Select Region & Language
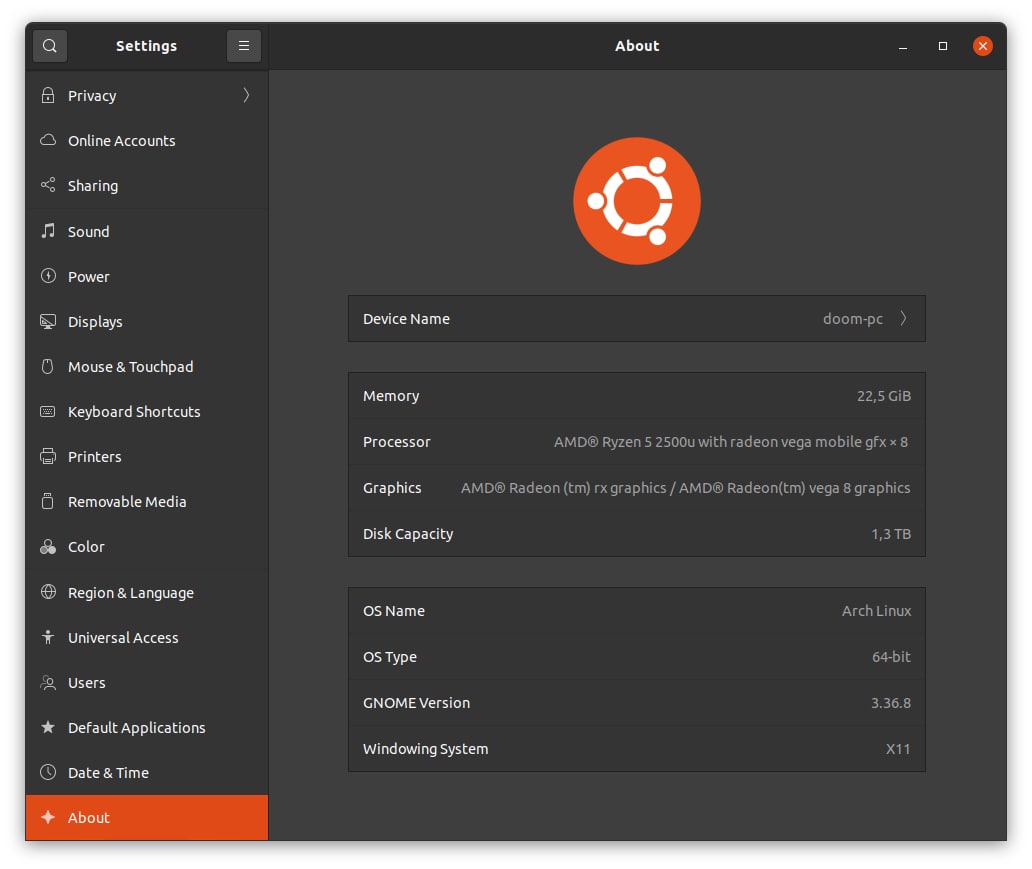Image resolution: width=1032 pixels, height=869 pixels. (147, 592)
